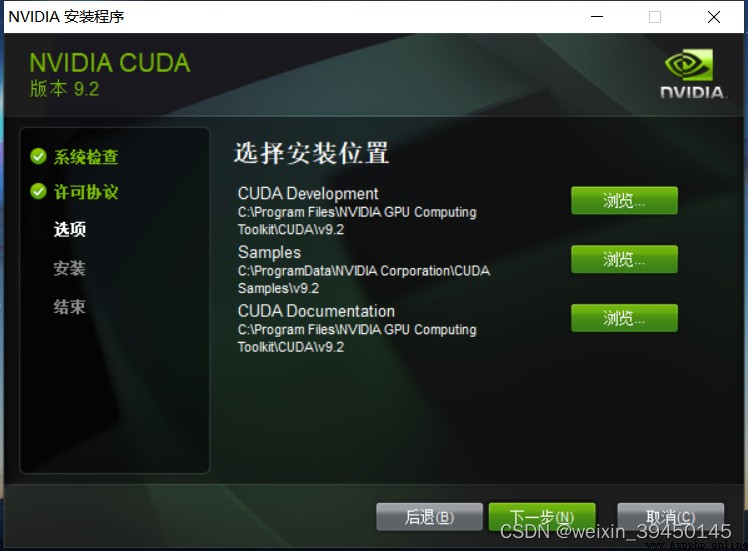Go back with the 后退(B) button
The height and width of the screenshot is (551, 748).
click(x=429, y=517)
